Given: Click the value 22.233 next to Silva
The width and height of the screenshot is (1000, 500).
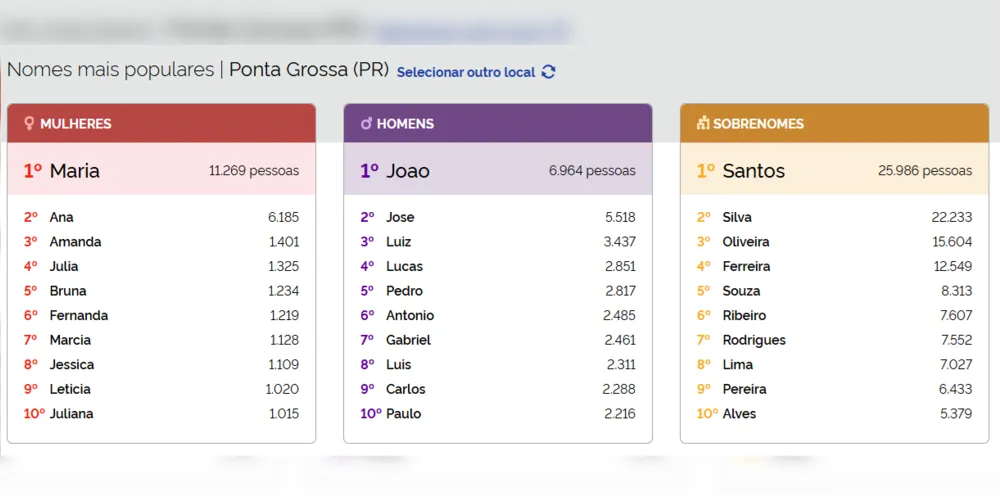Looking at the screenshot, I should click(x=952, y=217).
